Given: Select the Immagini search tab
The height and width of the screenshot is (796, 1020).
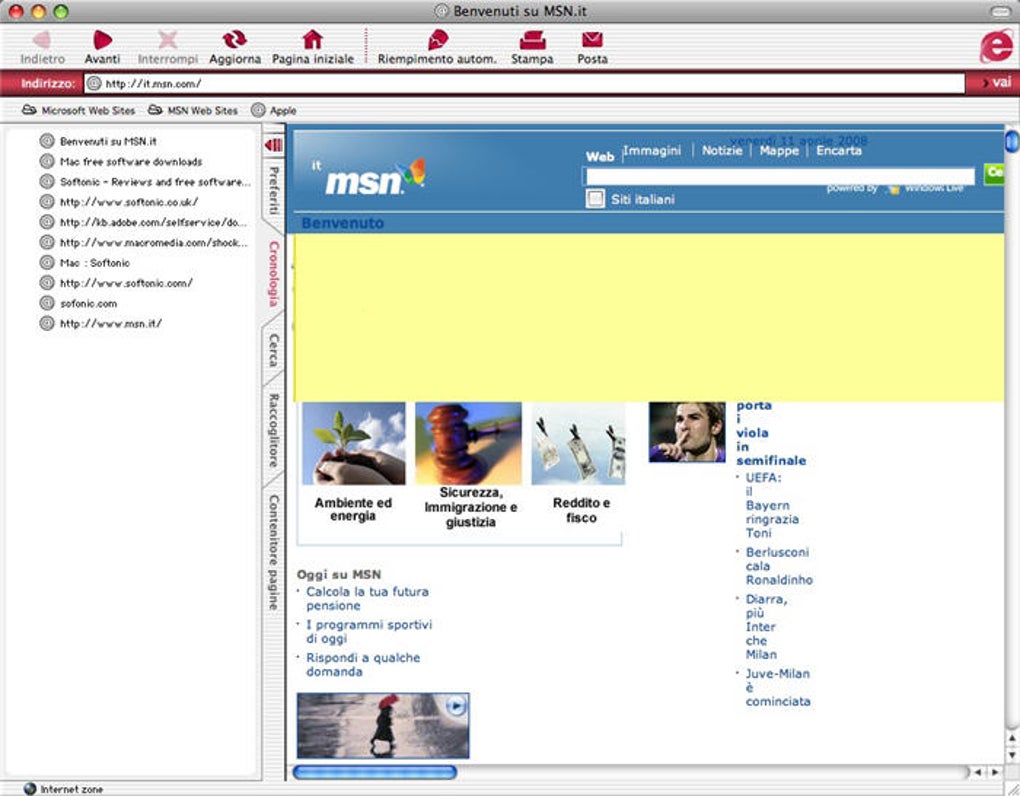Looking at the screenshot, I should pyautogui.click(x=652, y=150).
